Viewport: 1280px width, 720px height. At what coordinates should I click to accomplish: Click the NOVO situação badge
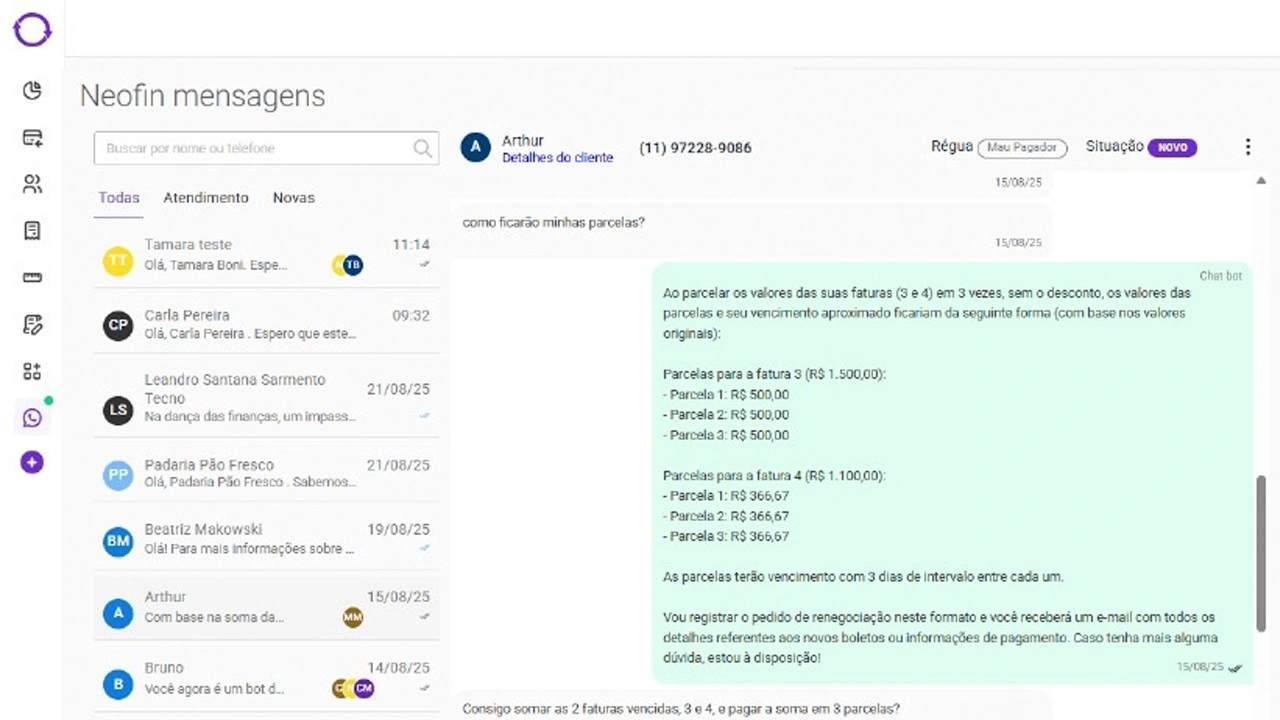coord(1172,147)
